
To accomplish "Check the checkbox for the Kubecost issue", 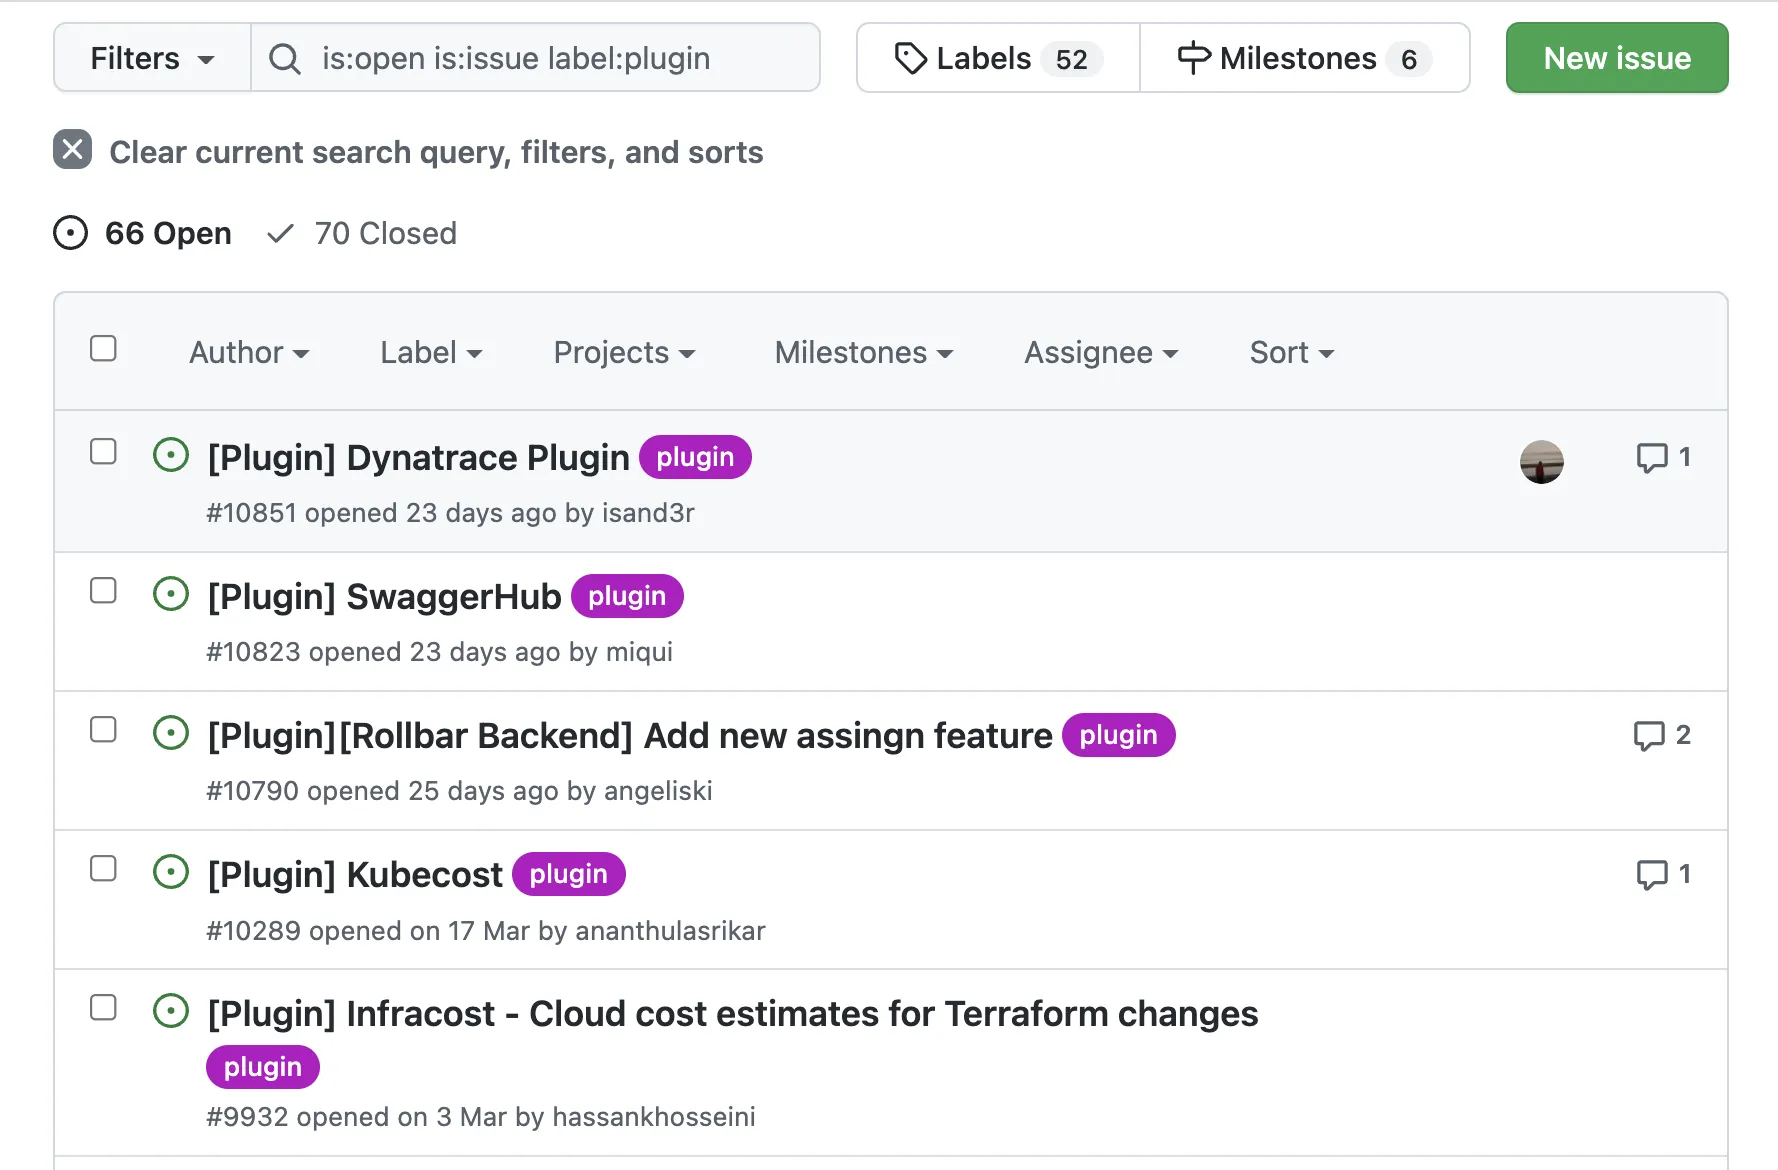I will (103, 869).
